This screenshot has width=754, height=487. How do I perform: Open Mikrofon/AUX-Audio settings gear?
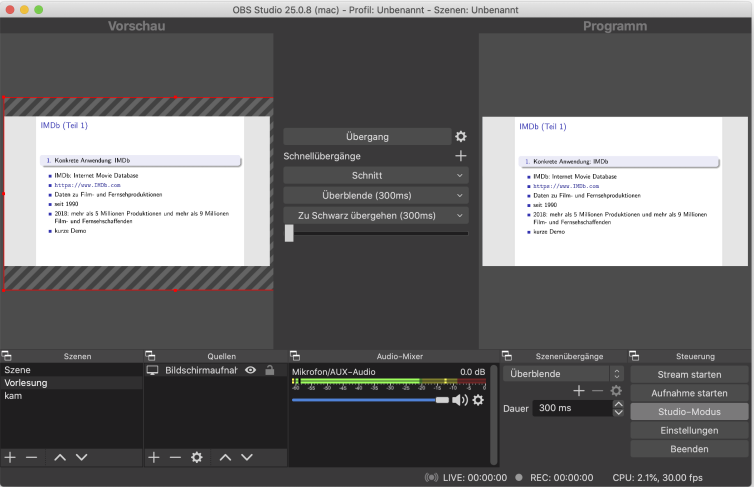point(478,400)
